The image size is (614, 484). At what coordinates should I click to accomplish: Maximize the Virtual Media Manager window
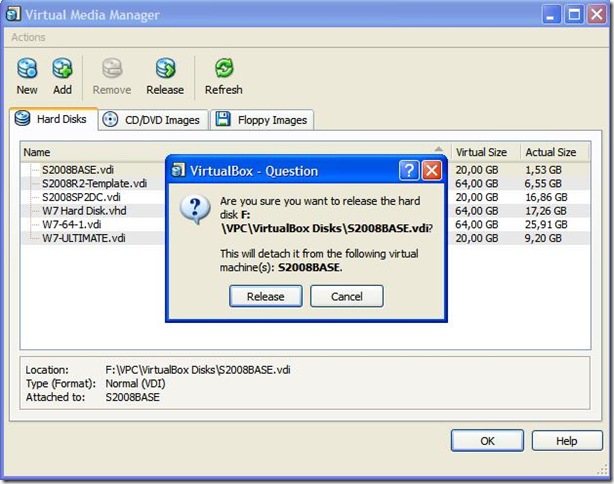tap(574, 14)
